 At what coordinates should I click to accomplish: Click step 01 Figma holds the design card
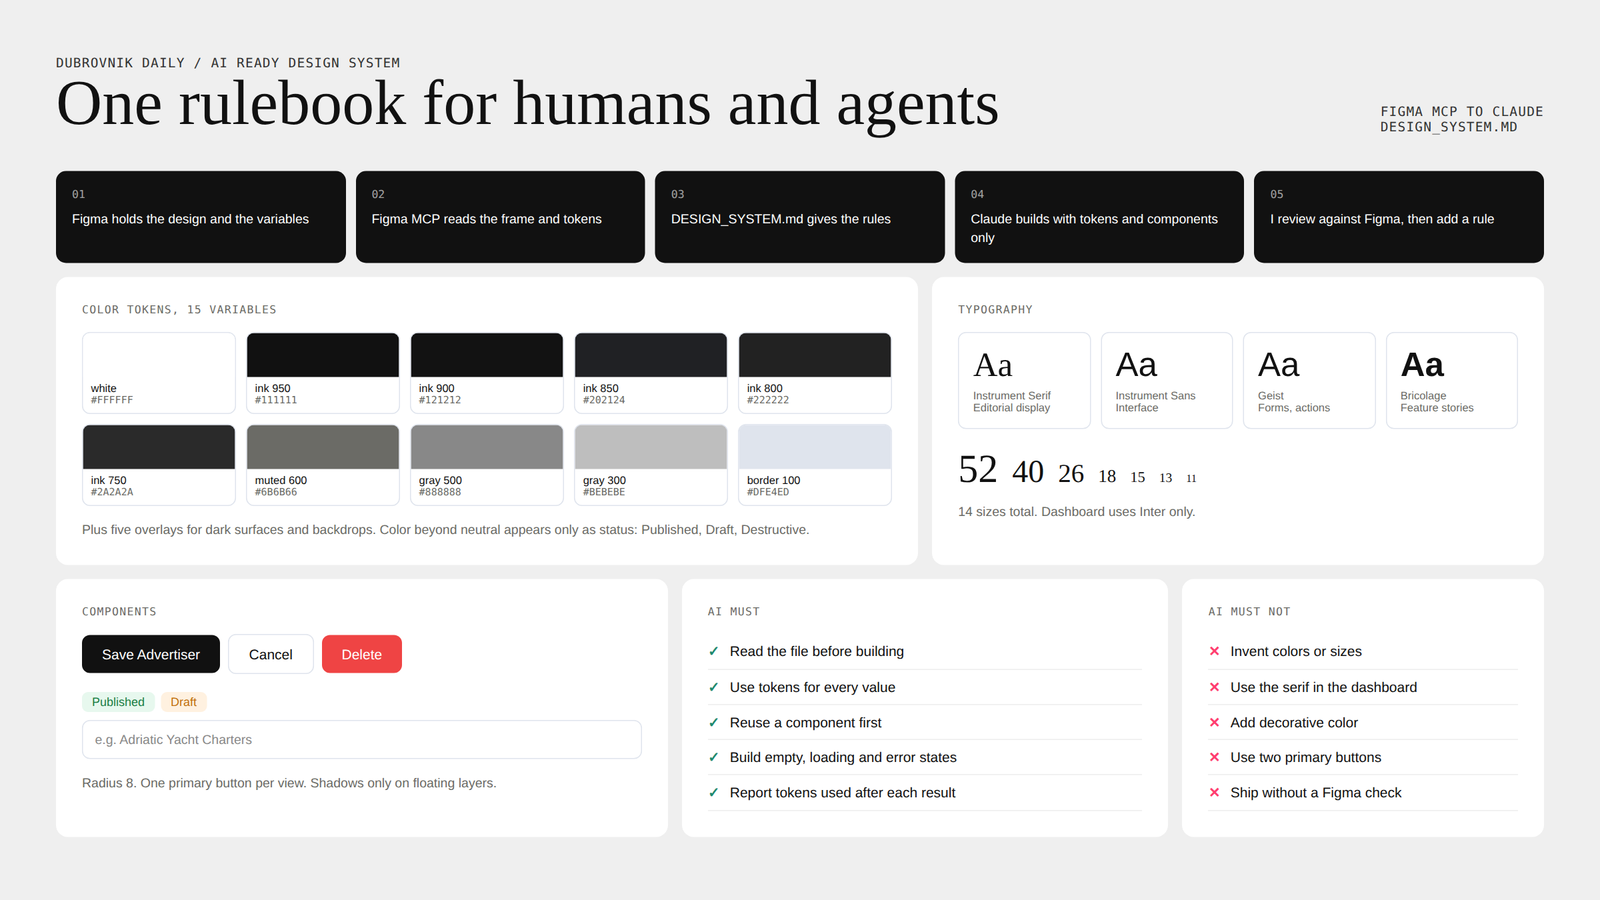201,217
